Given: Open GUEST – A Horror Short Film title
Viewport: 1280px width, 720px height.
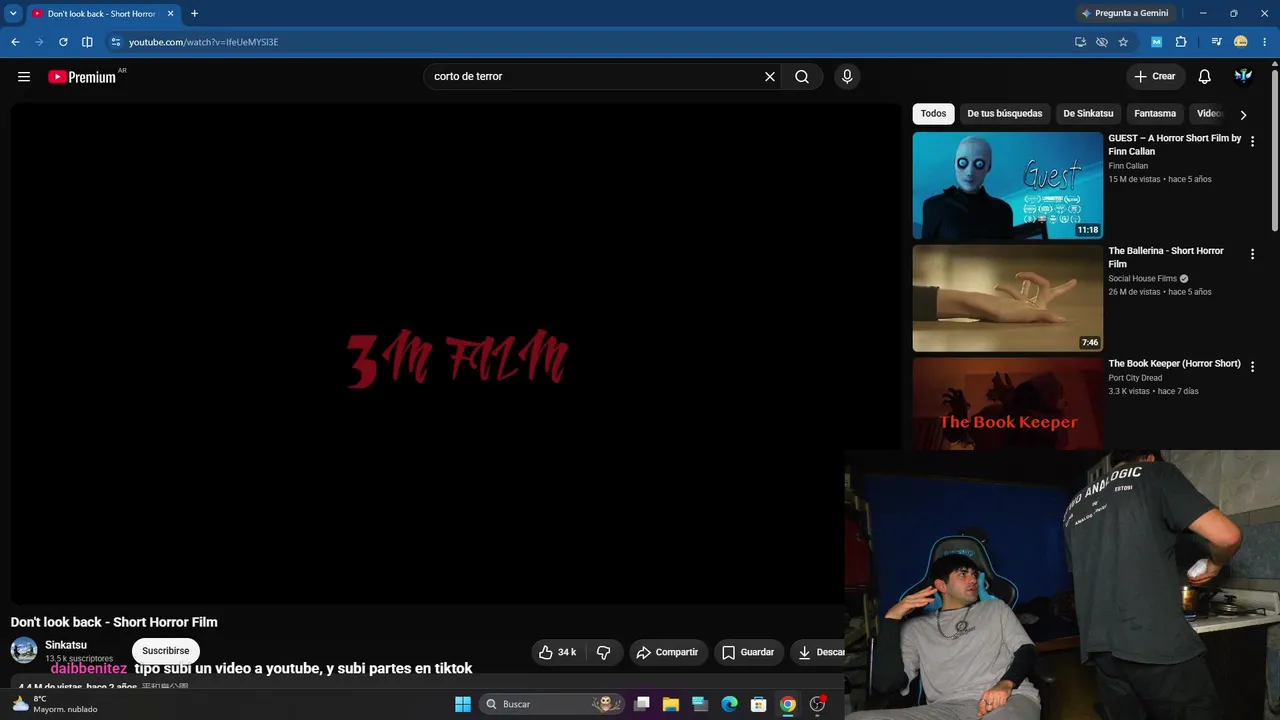Looking at the screenshot, I should click(1174, 145).
